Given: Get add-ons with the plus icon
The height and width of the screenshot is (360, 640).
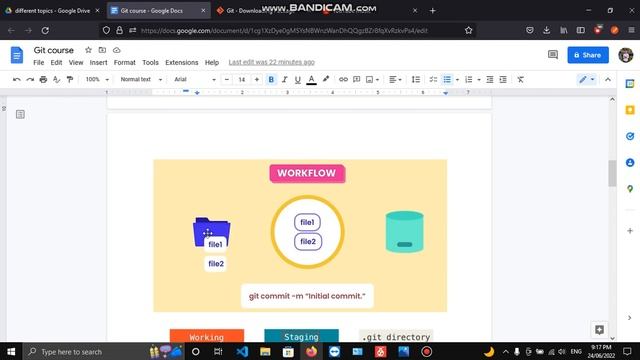Looking at the screenshot, I should click(x=630, y=231).
